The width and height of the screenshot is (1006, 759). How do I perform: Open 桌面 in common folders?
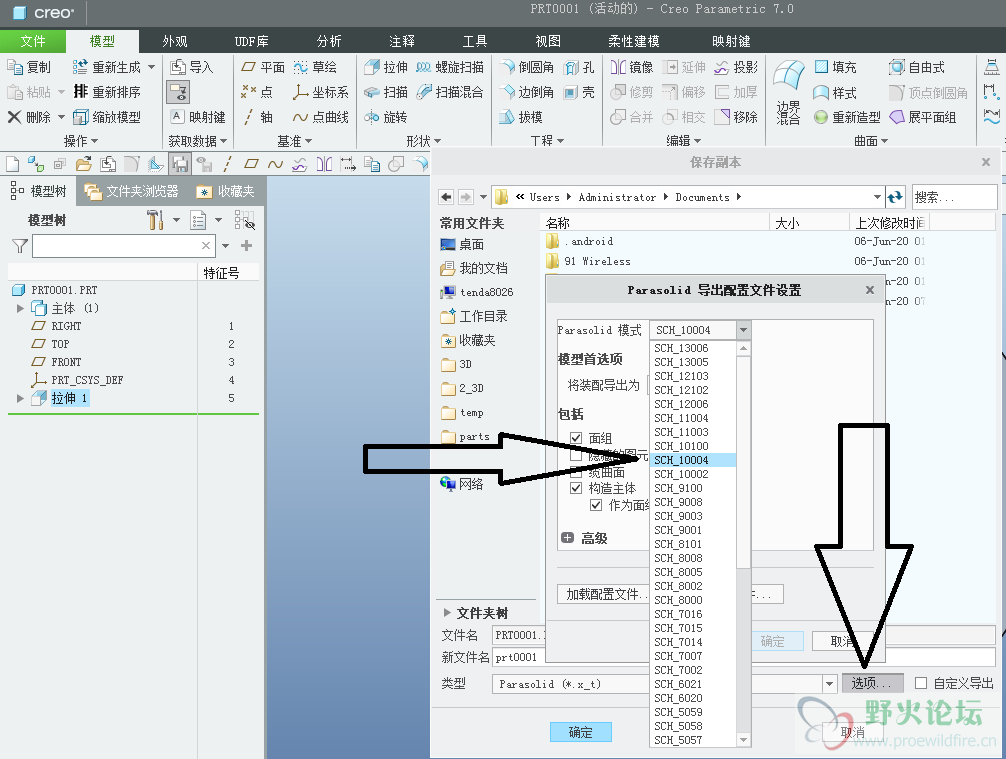click(463, 244)
